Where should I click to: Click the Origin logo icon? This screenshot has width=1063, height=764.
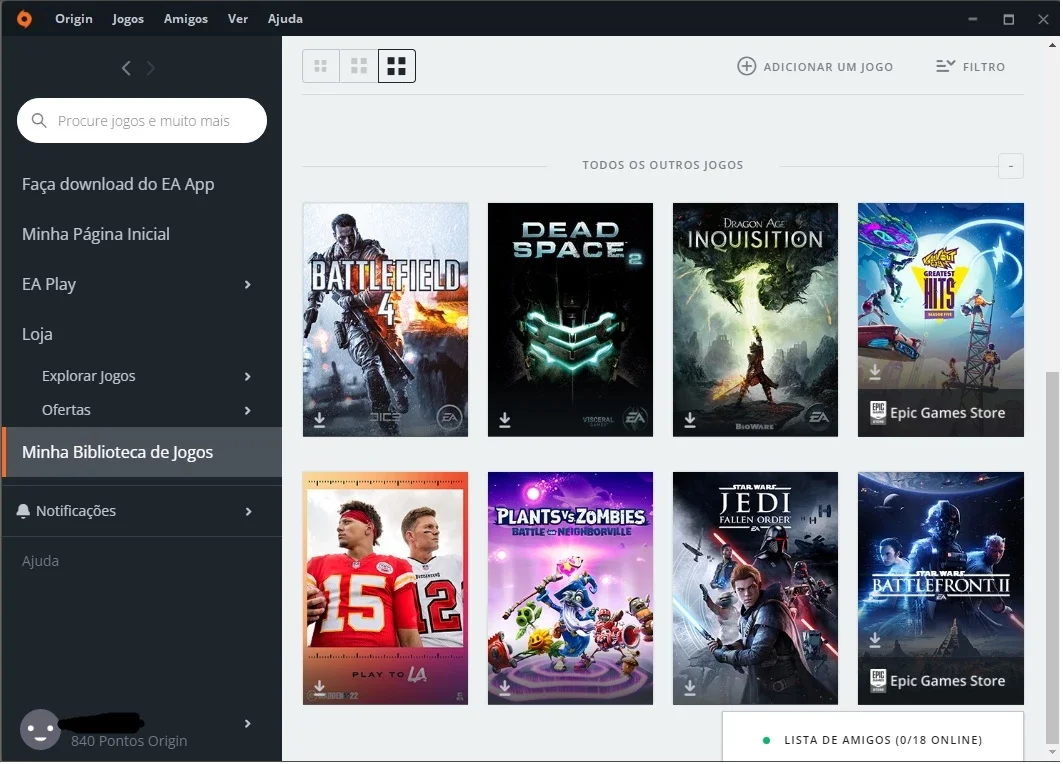(24, 18)
